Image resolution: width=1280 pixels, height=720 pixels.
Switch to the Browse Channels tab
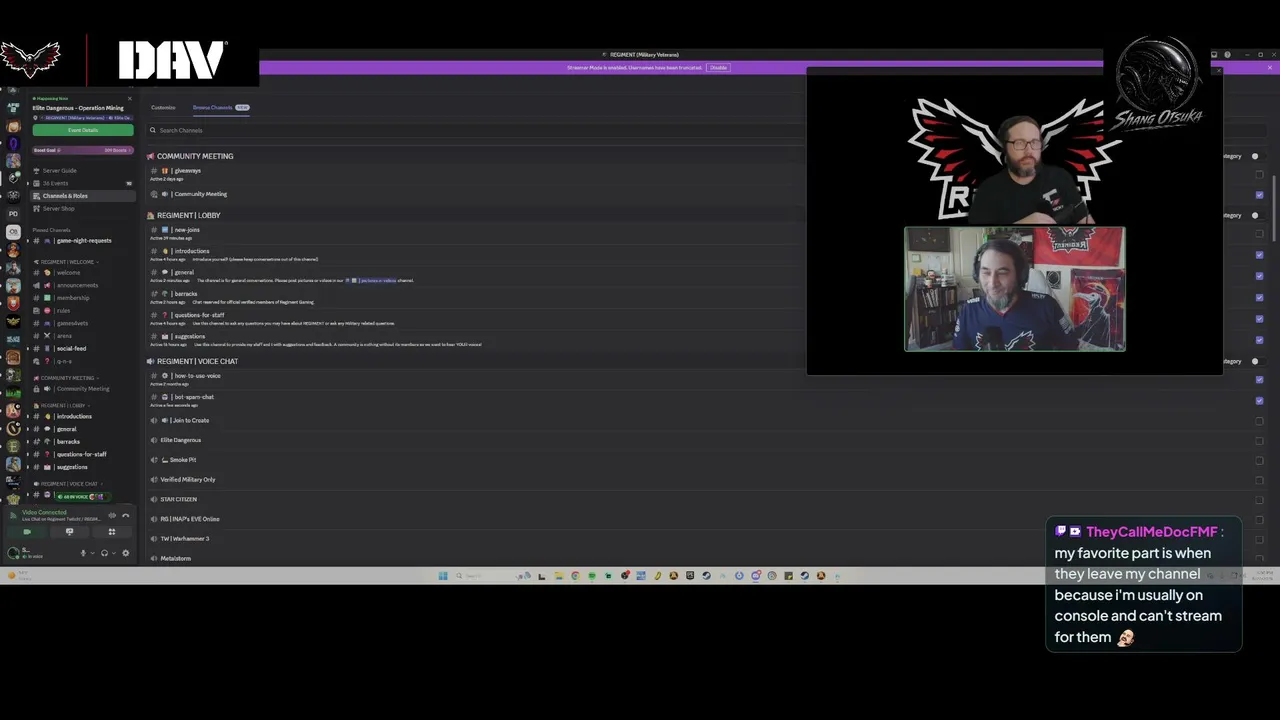pos(221,107)
